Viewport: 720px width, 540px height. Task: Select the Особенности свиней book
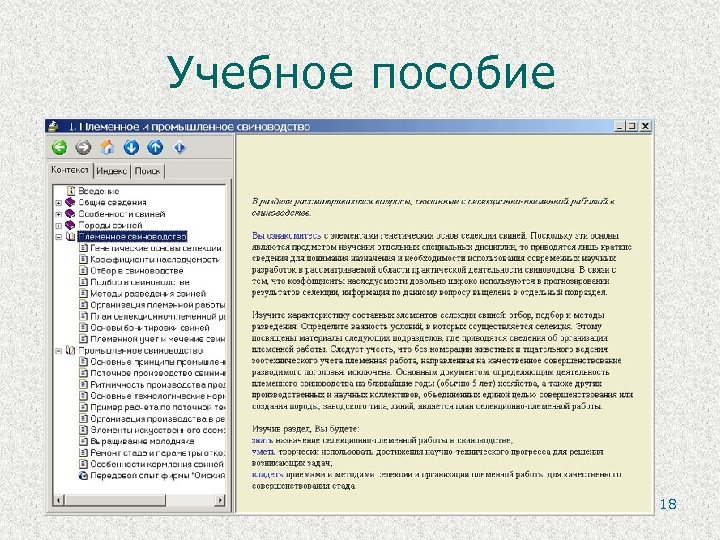tap(121, 214)
